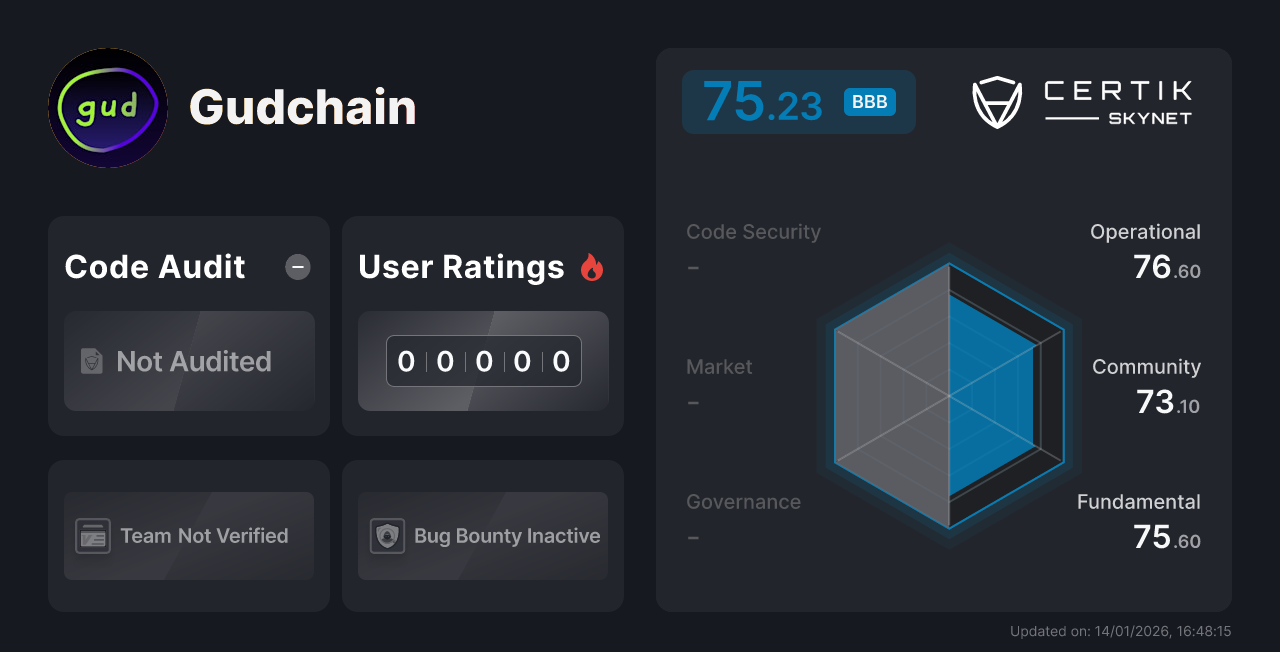Click the fire icon next to User Ratings
This screenshot has width=1280, height=652.
point(592,266)
